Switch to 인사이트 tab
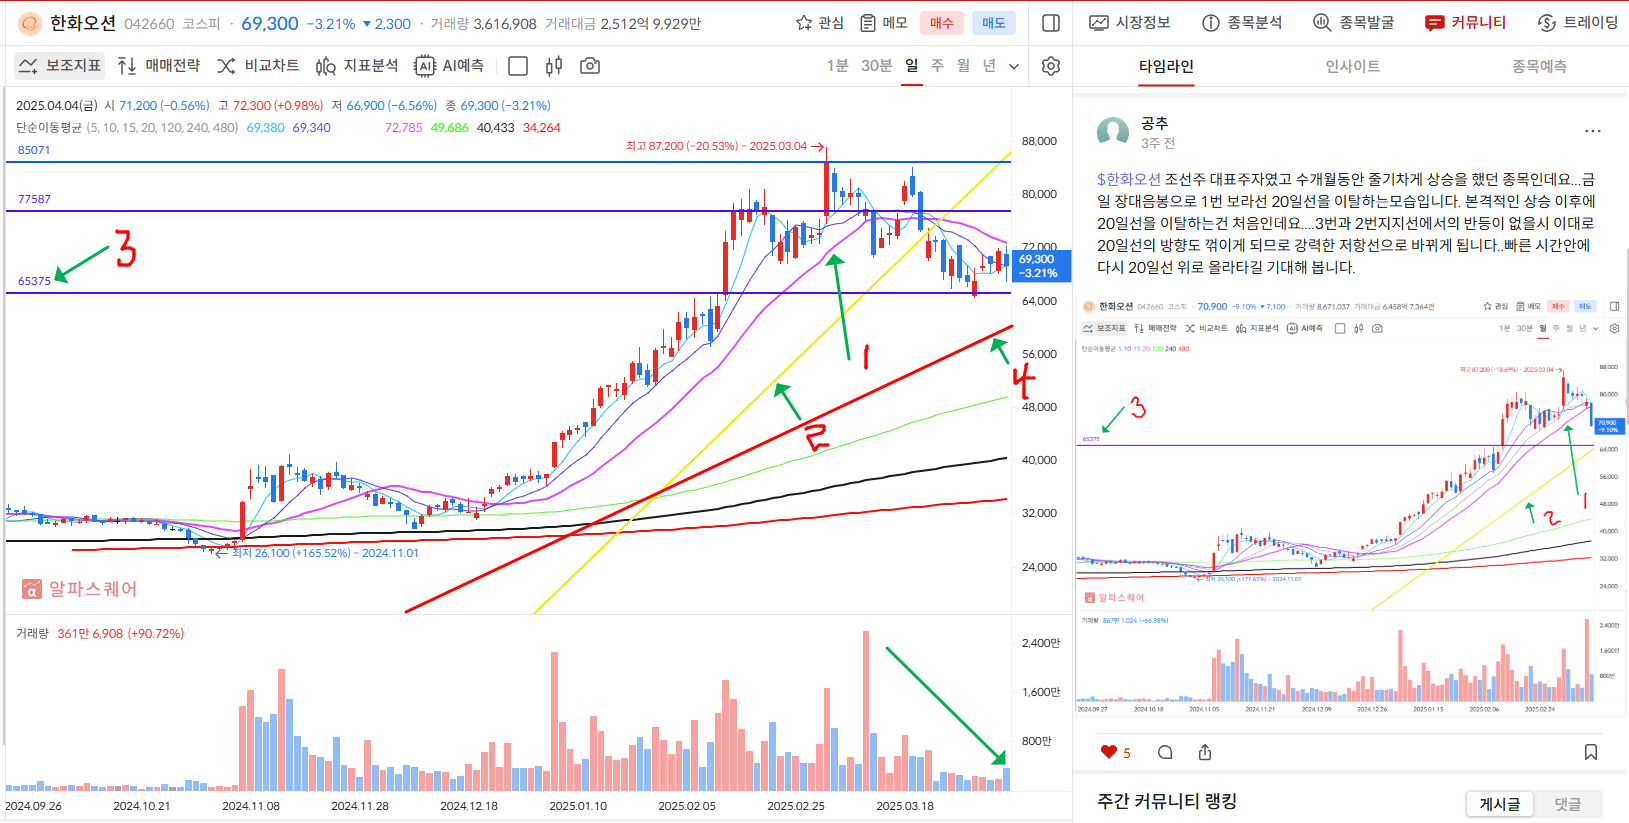Viewport: 1629px width, 823px height. [1353, 67]
